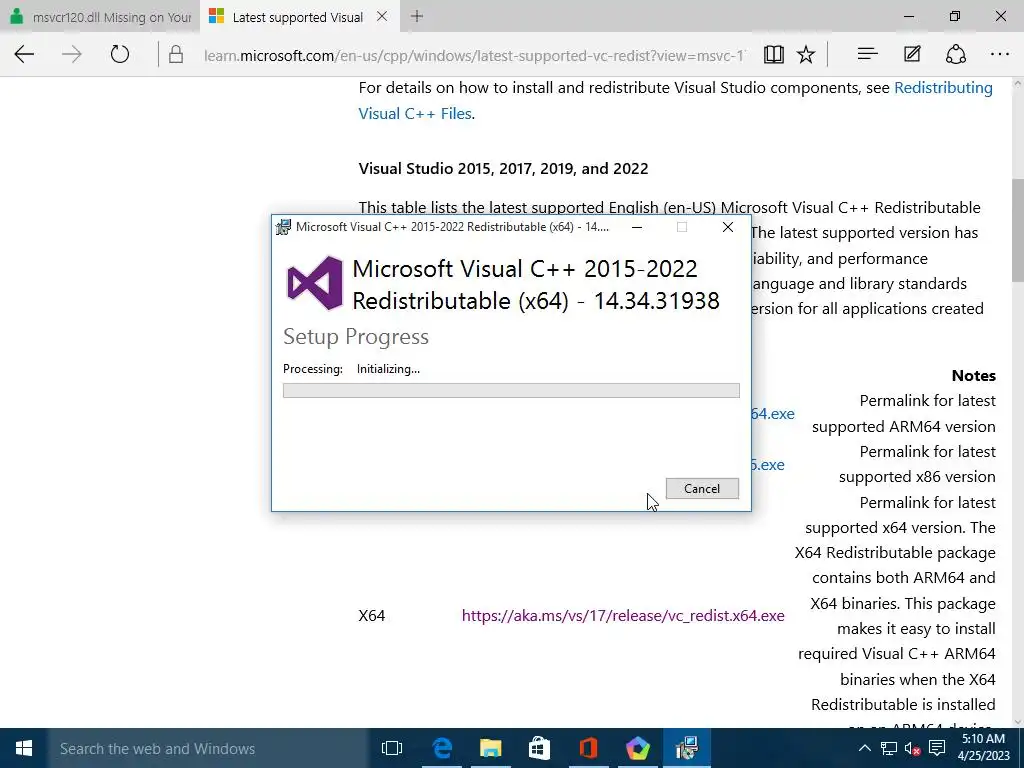Open Task View on the taskbar

(392, 748)
